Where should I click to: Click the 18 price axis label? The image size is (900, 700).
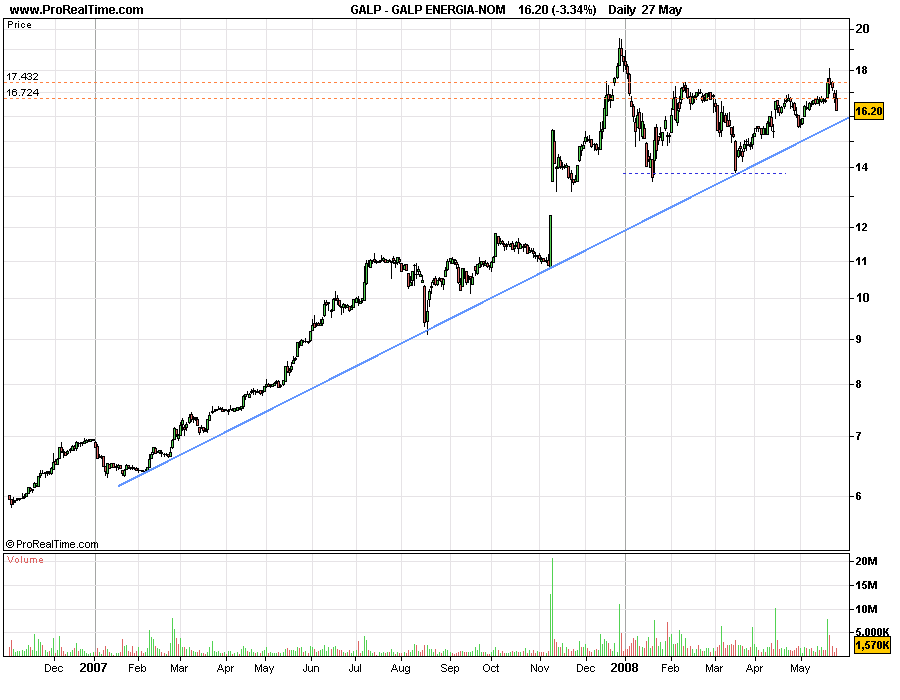(861, 71)
